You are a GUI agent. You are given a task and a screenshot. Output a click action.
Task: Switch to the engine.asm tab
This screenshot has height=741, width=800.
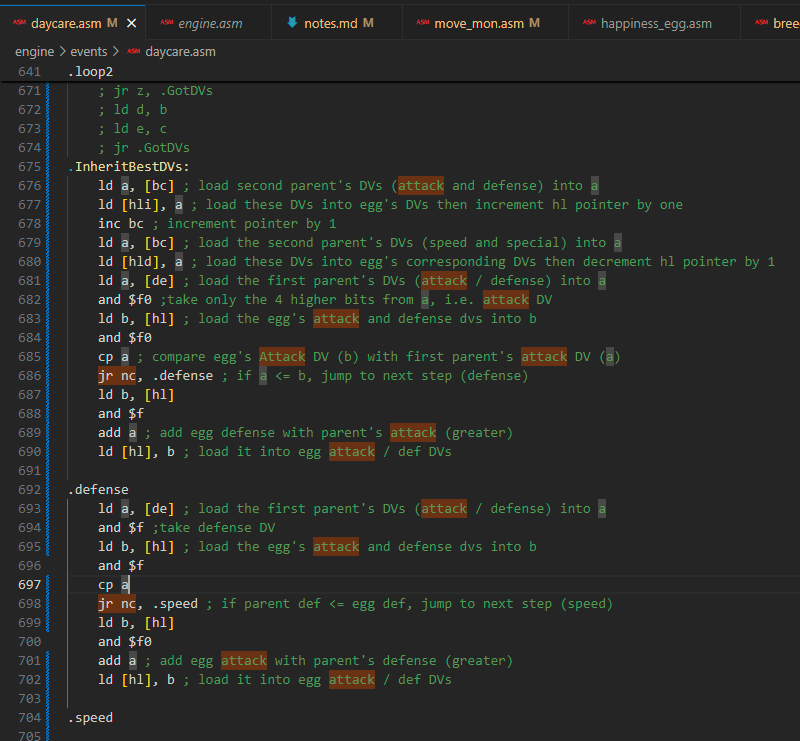coord(209,22)
